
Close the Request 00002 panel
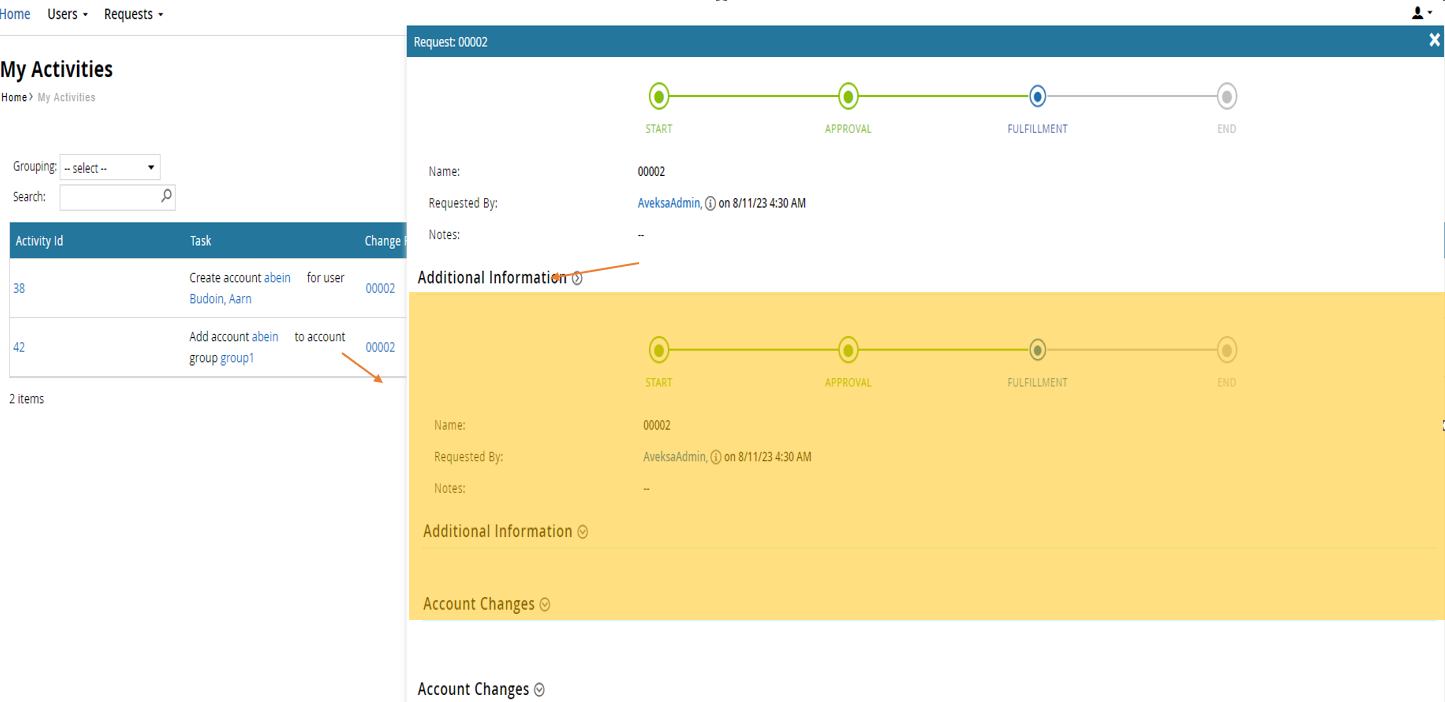point(1434,40)
